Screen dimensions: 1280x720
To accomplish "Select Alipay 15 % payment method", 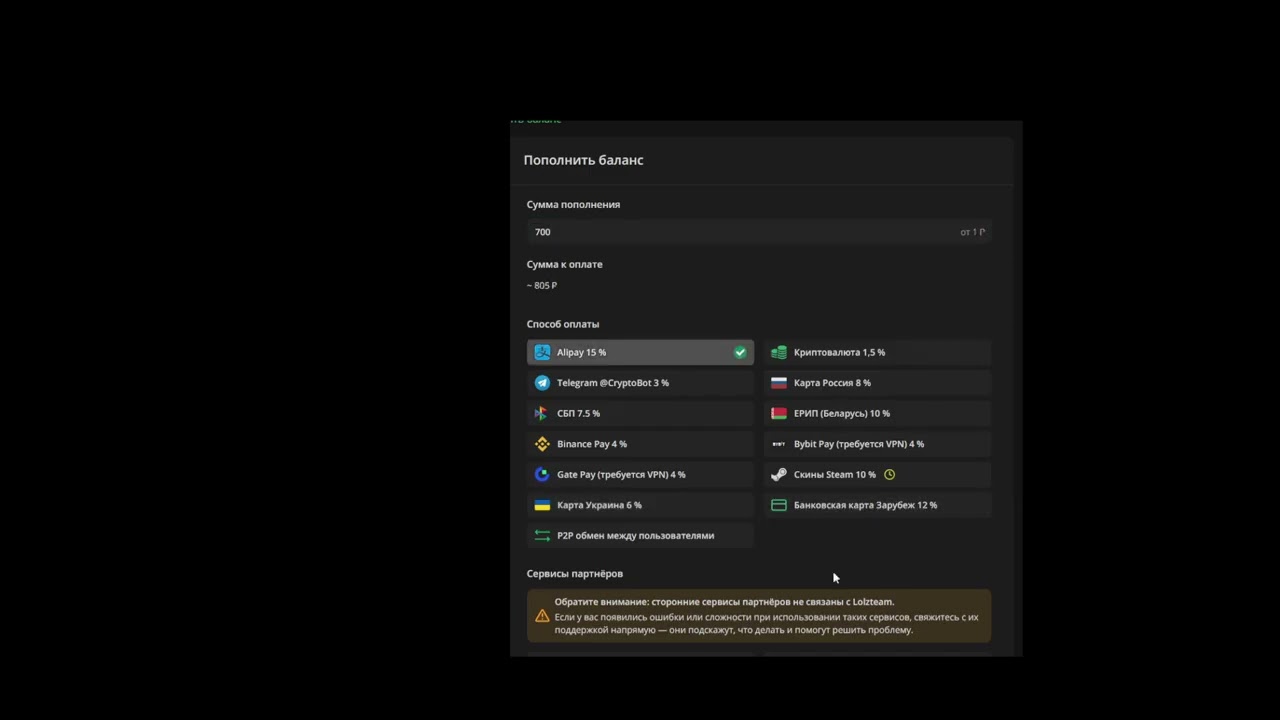I will pyautogui.click(x=640, y=352).
